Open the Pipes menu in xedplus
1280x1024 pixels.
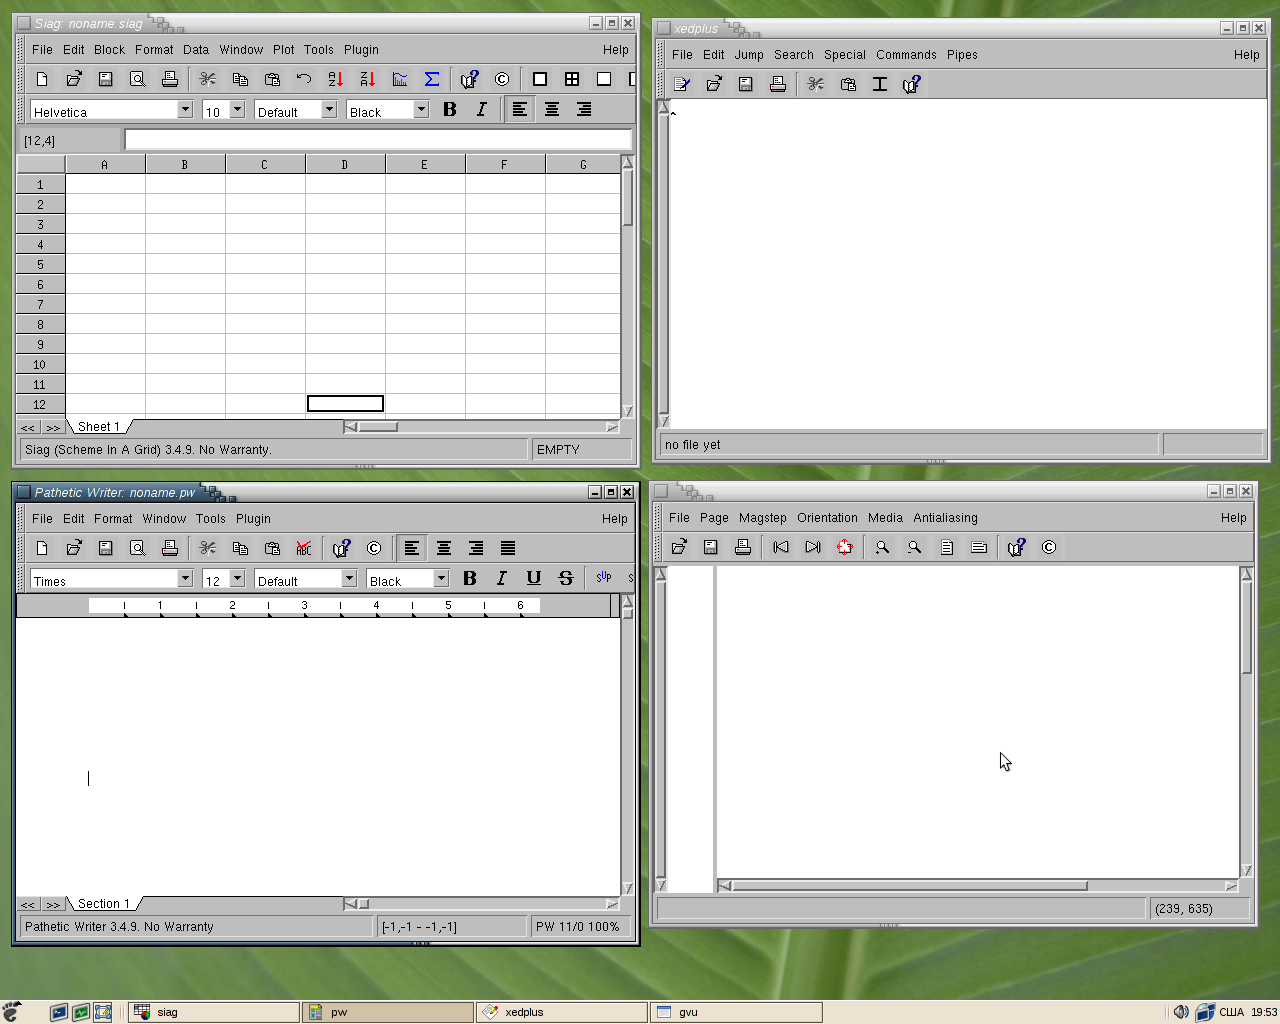962,55
